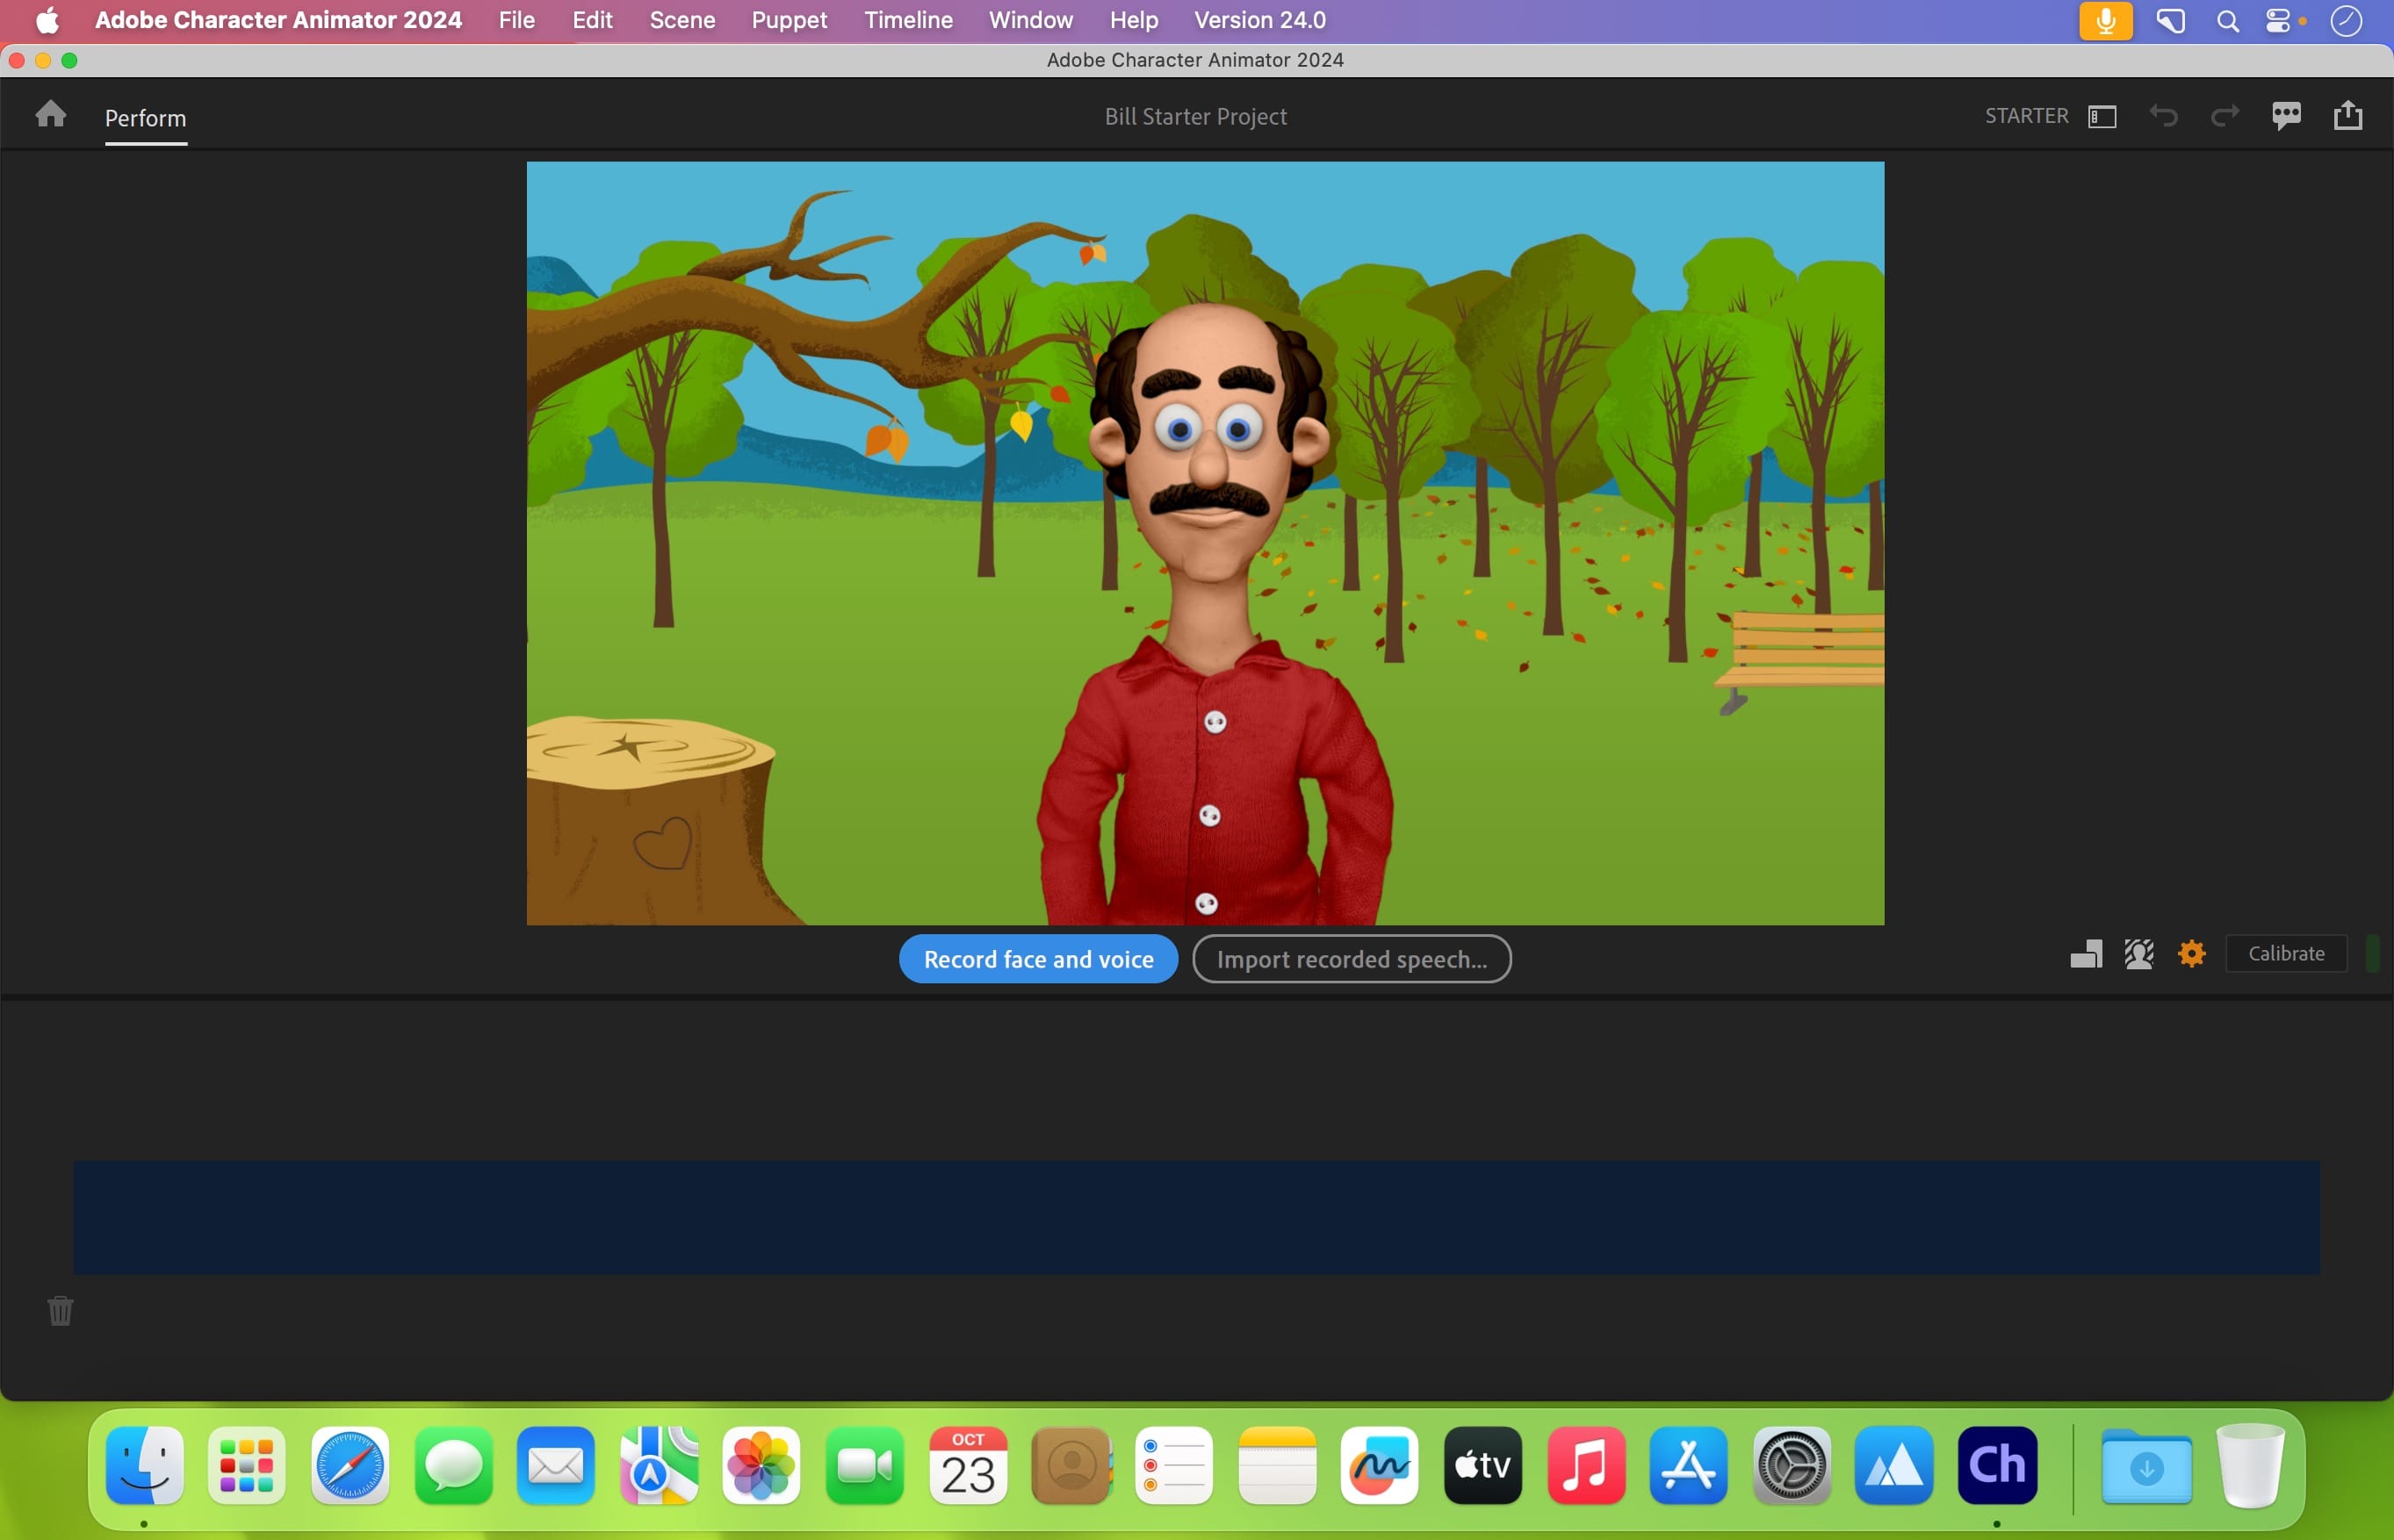Open Character Animator from the Dock

click(x=1996, y=1465)
